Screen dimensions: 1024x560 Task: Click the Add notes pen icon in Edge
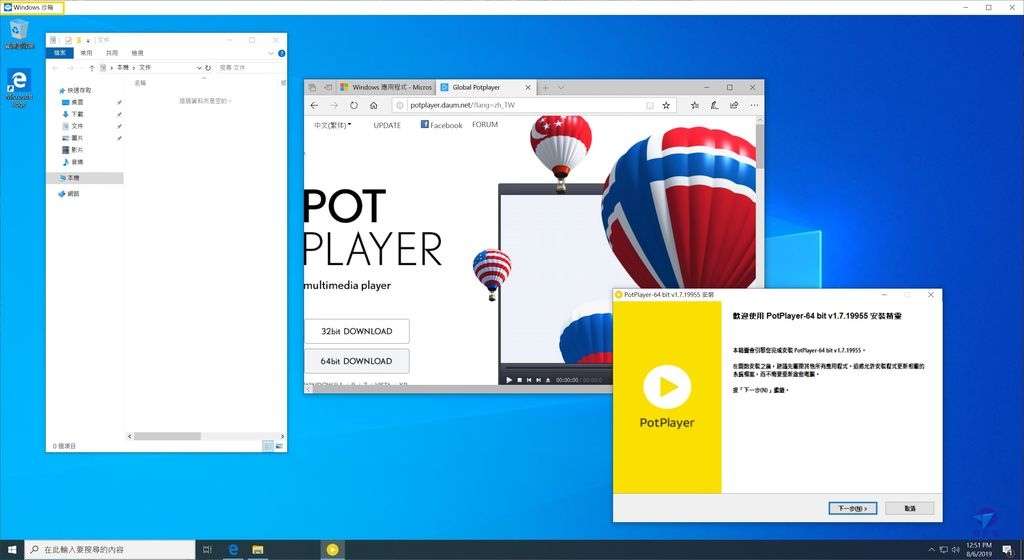click(x=714, y=105)
